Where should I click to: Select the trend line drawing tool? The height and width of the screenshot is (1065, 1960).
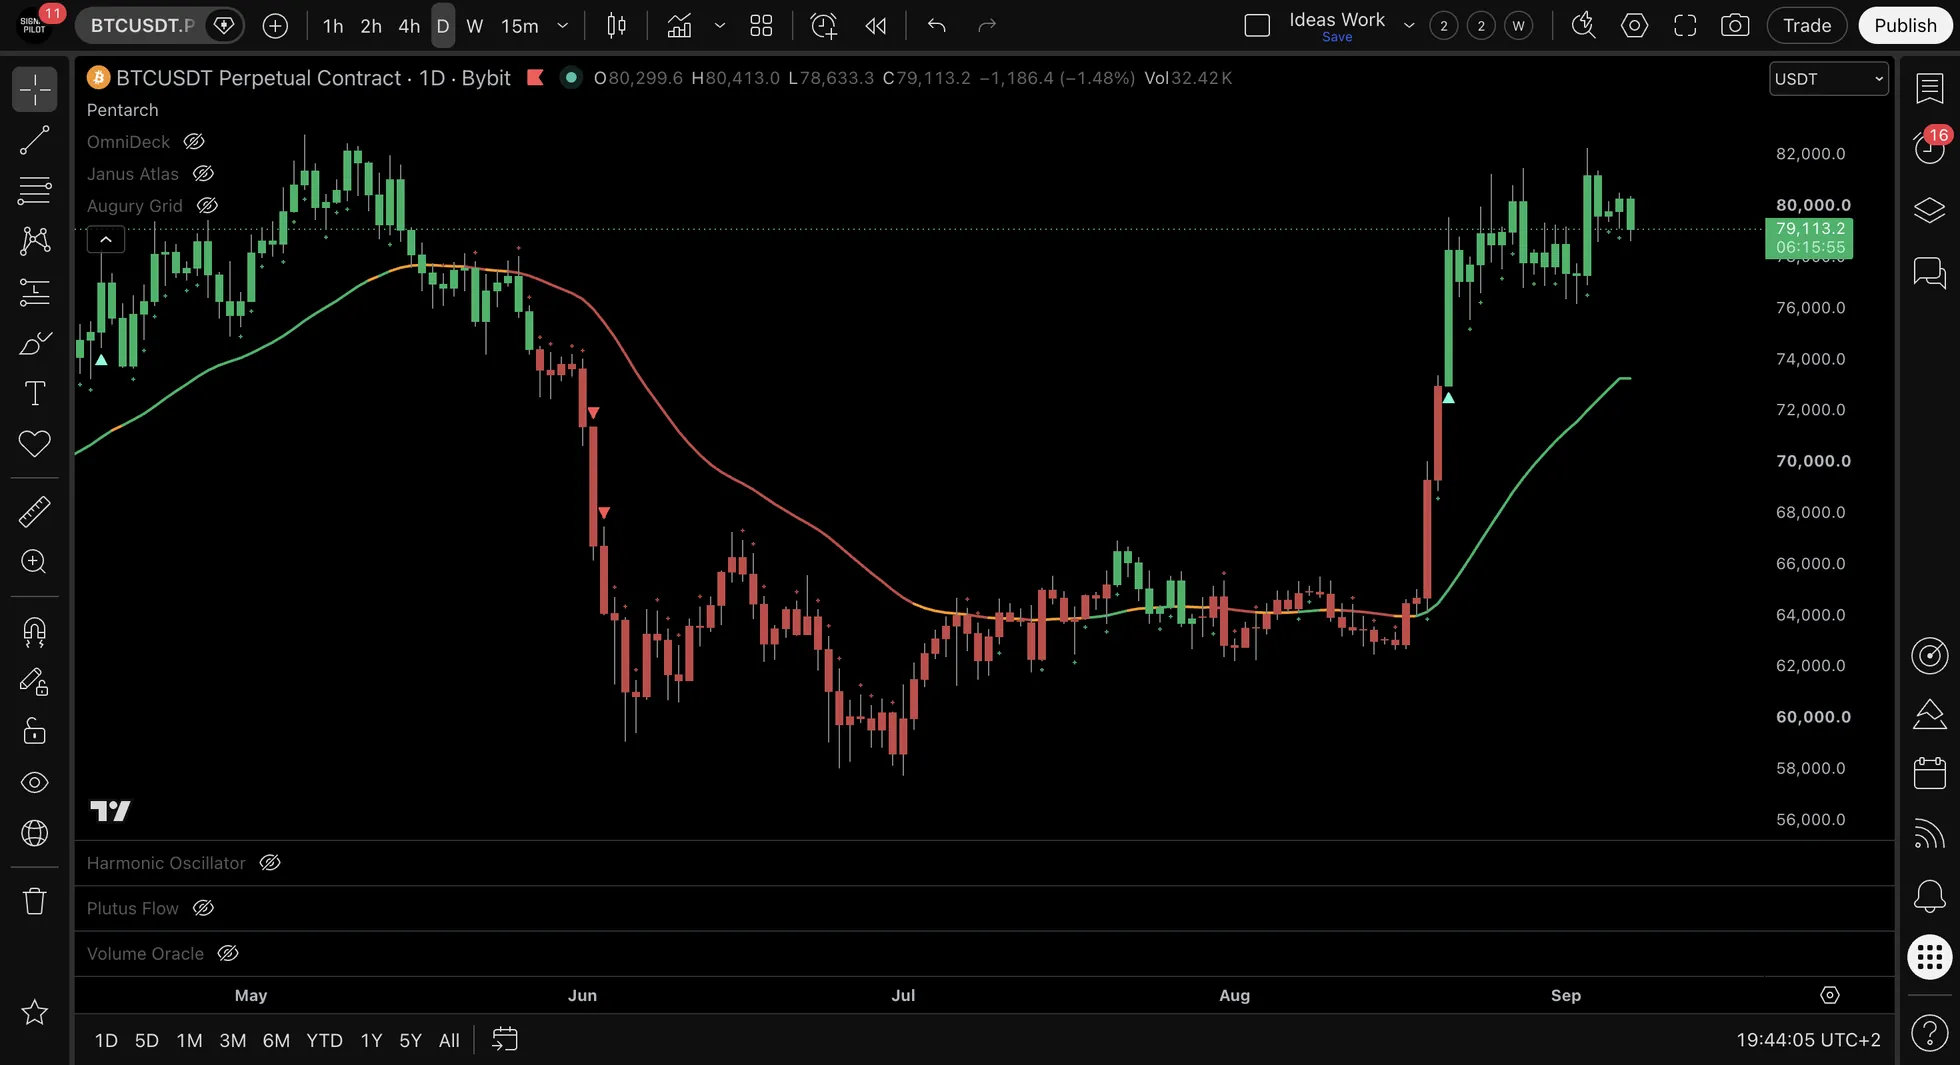35,141
